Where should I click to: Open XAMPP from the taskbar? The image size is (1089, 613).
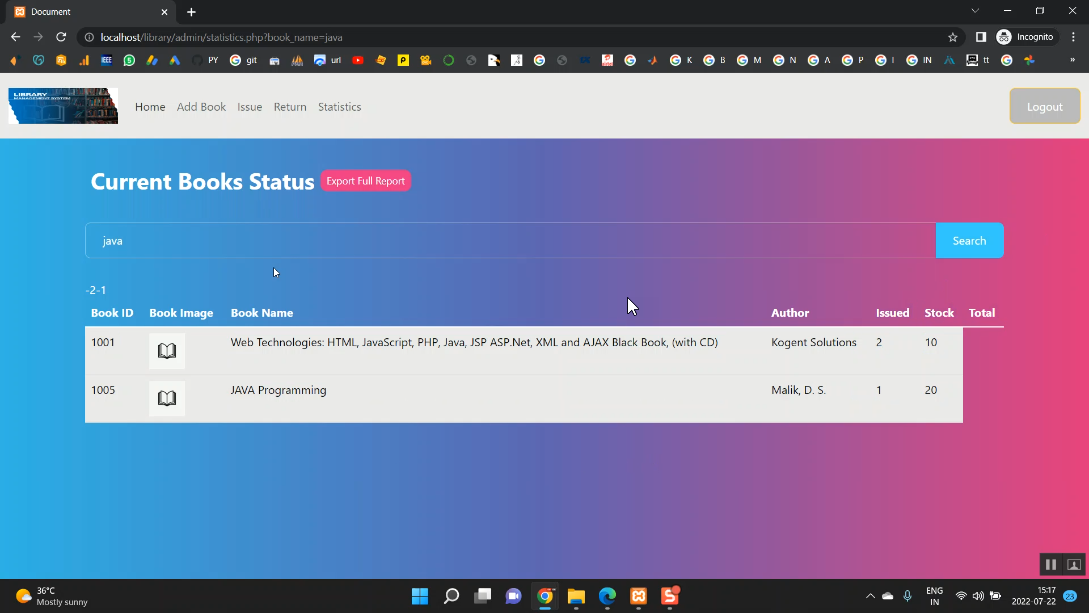pyautogui.click(x=638, y=596)
